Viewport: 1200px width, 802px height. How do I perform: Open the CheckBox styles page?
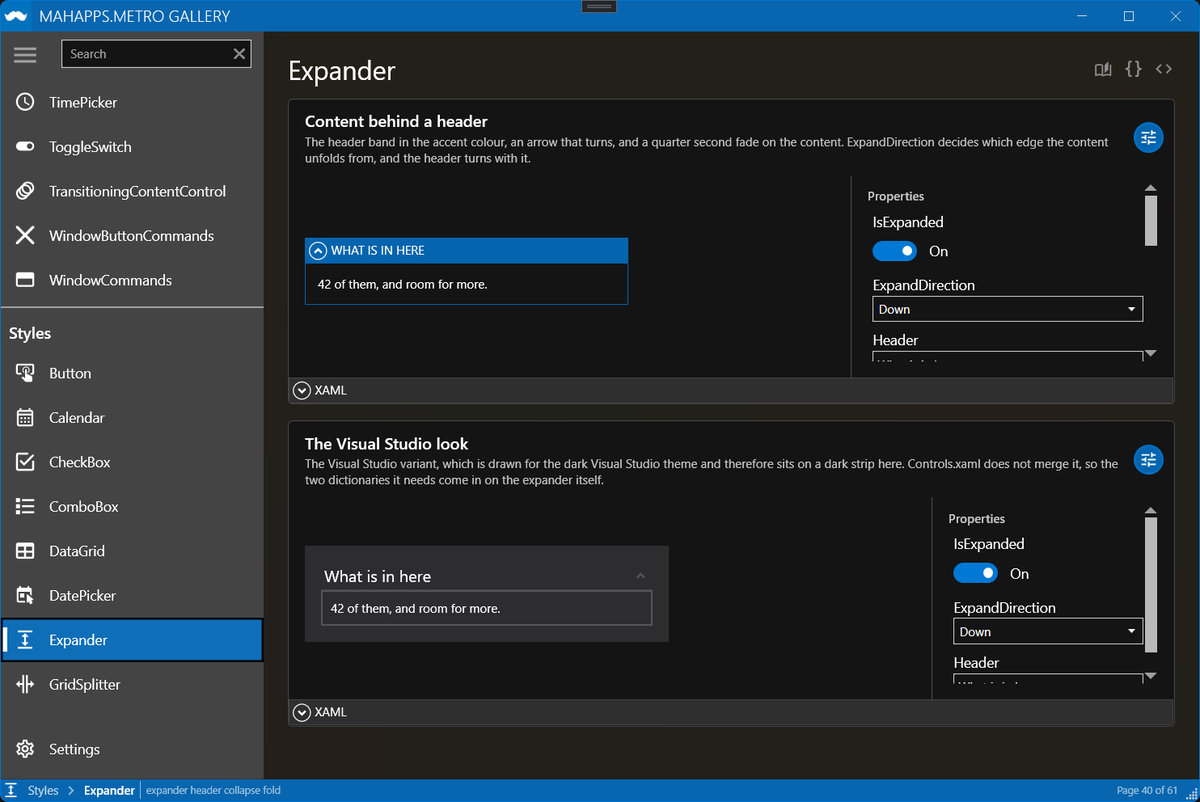coord(132,462)
